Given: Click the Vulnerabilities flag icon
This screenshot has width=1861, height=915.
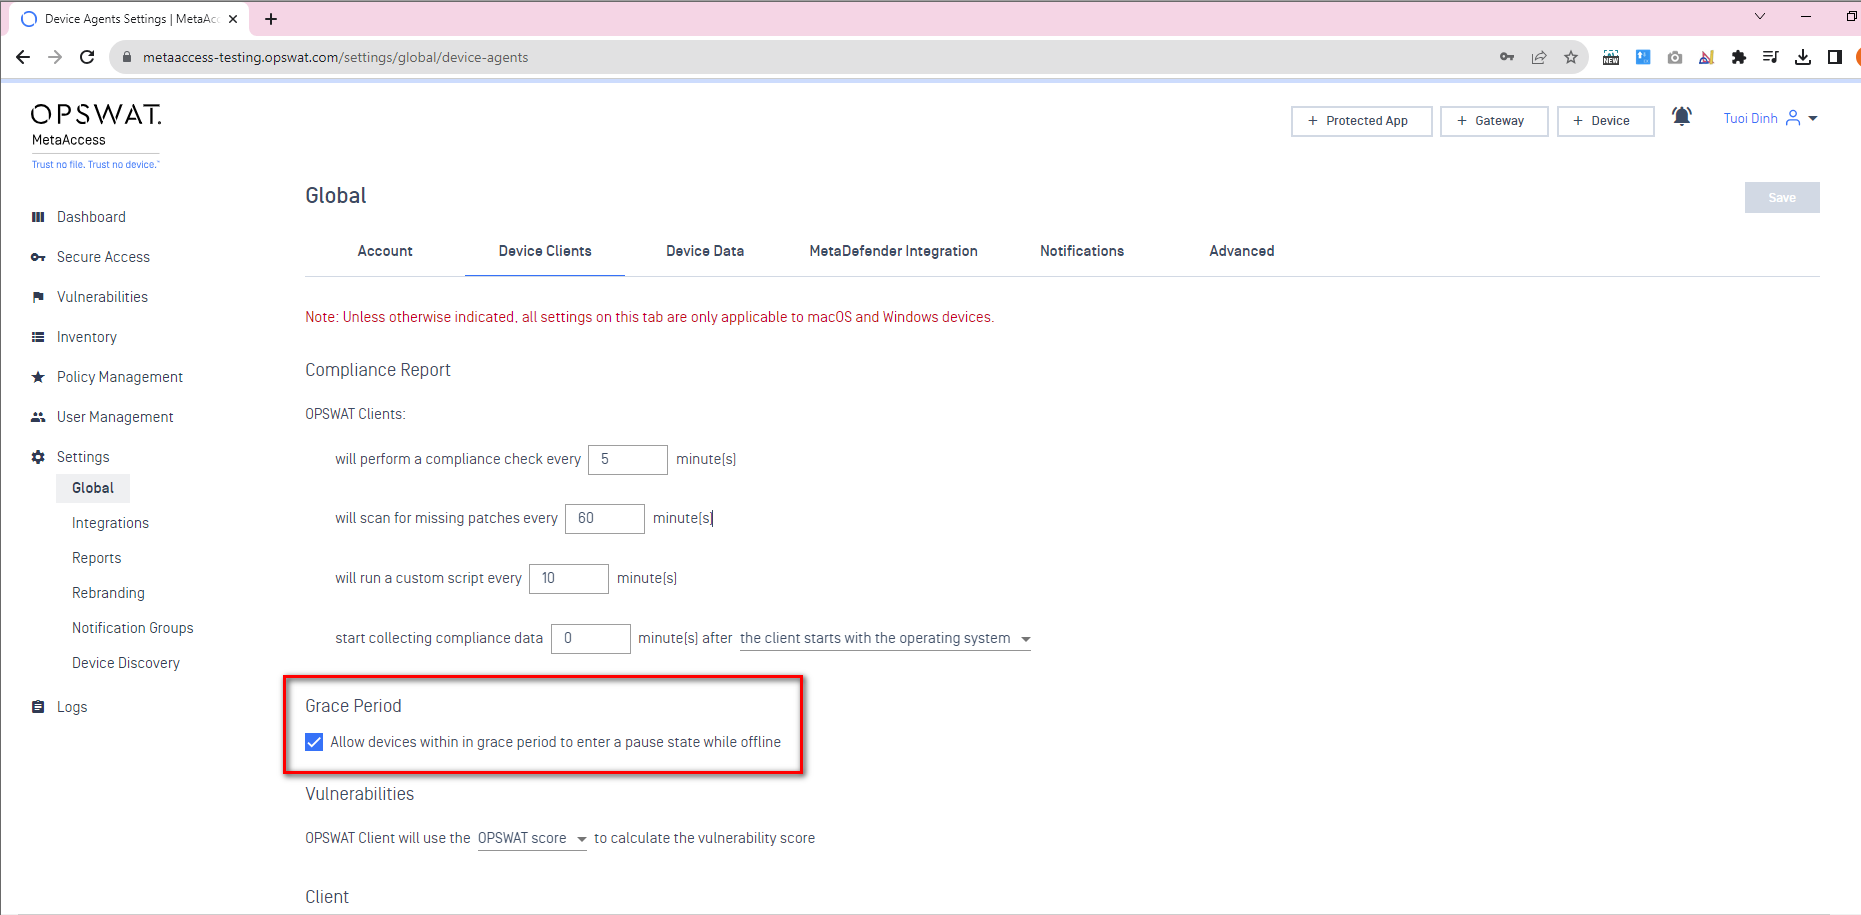Looking at the screenshot, I should pyautogui.click(x=38, y=297).
